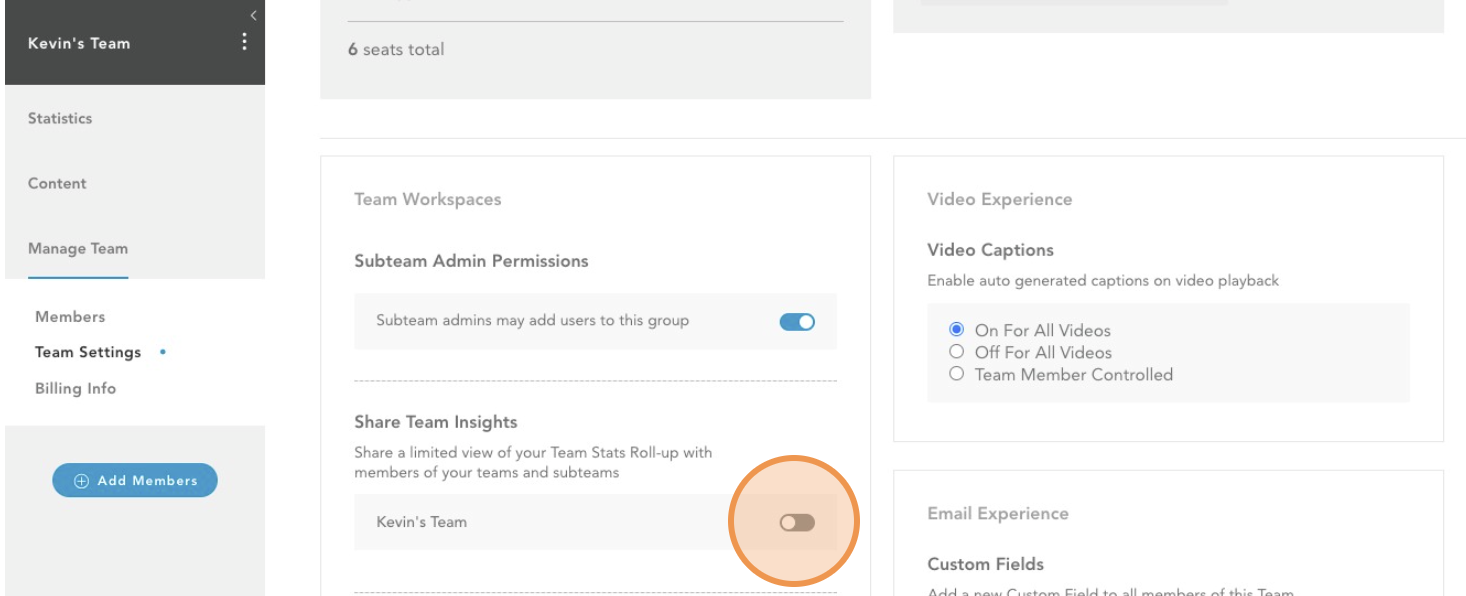1466x596 pixels.
Task: Click the blue dot beside Team Settings
Action: (163, 352)
